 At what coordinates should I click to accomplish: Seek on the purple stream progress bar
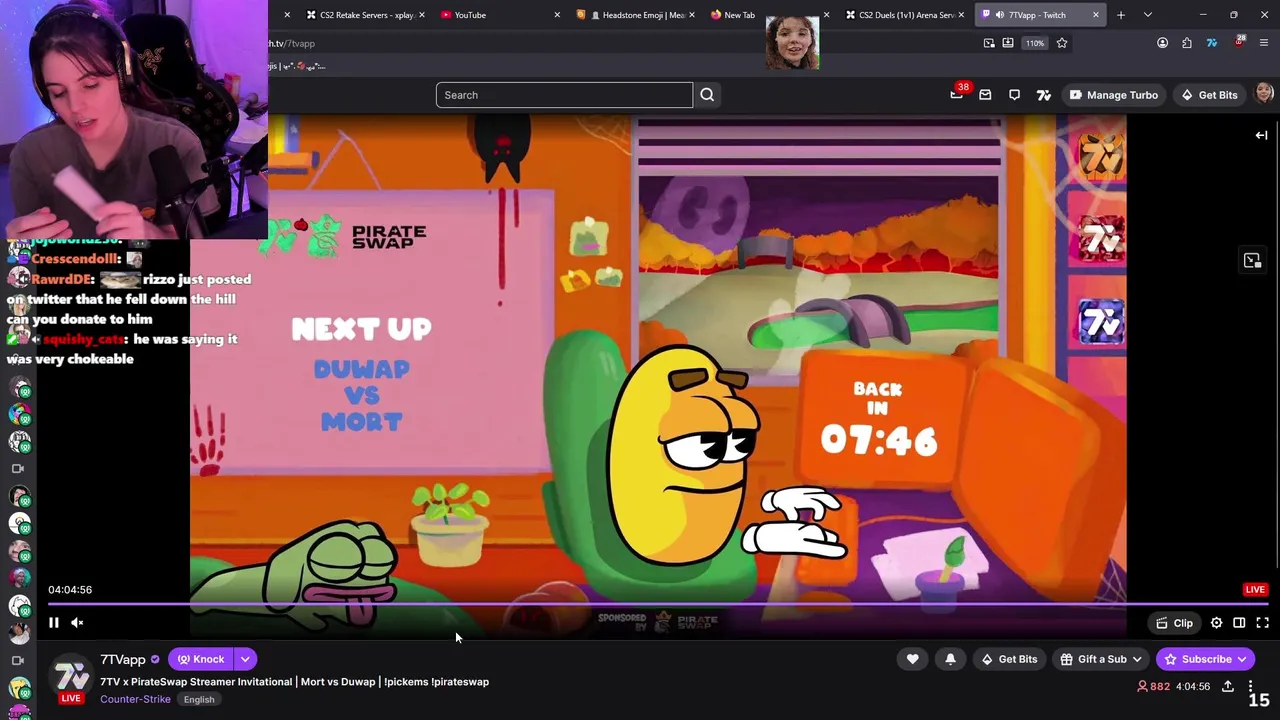click(658, 604)
